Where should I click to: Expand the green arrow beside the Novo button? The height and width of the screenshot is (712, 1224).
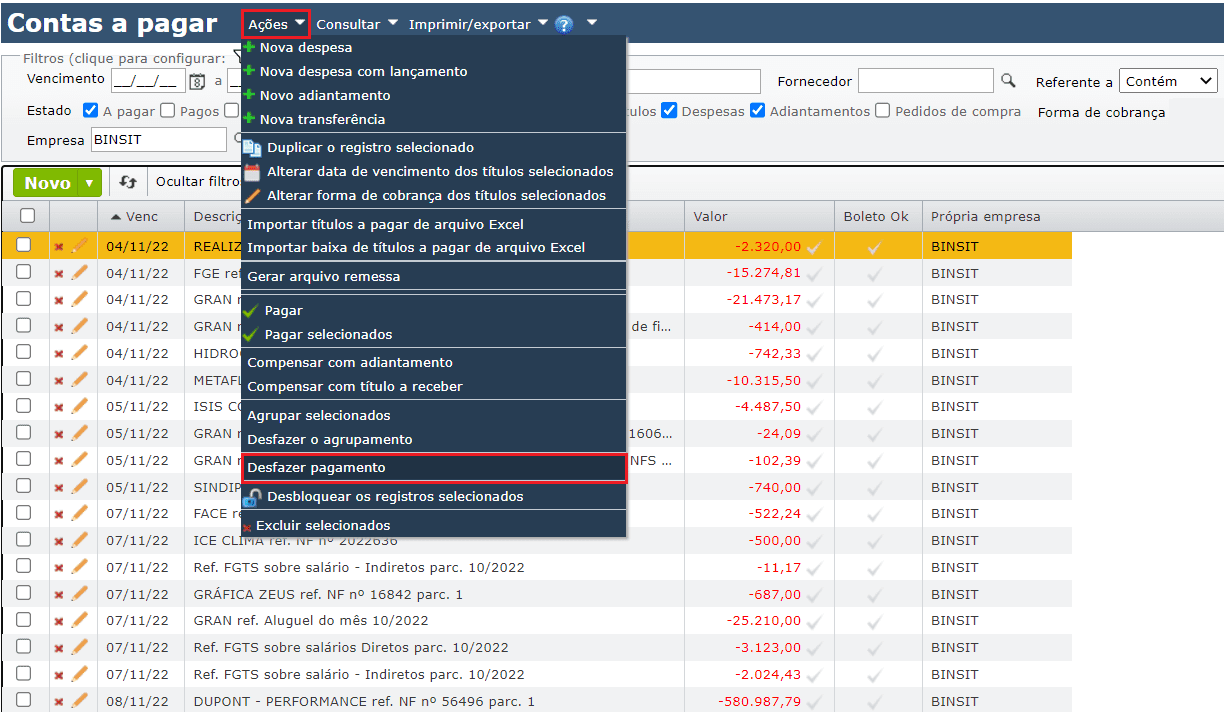click(x=90, y=183)
